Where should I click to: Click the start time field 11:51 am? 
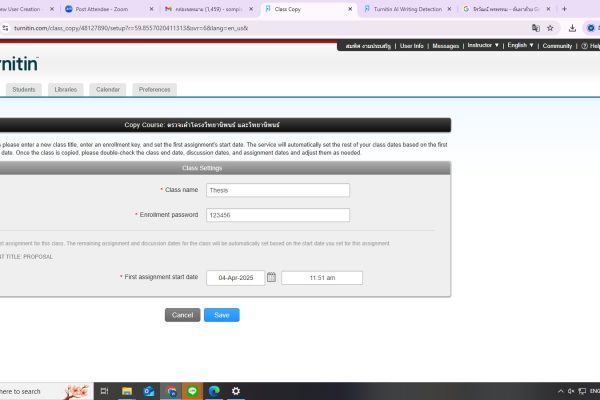[322, 278]
